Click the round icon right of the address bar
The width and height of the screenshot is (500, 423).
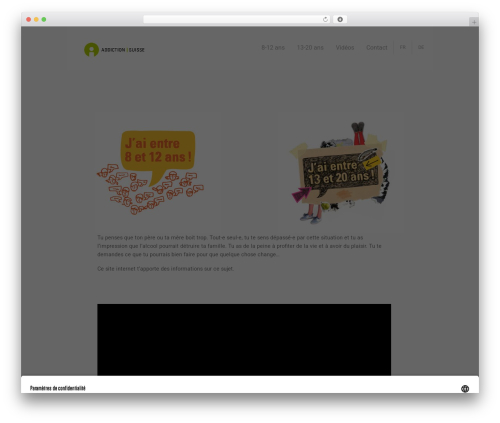[340, 19]
